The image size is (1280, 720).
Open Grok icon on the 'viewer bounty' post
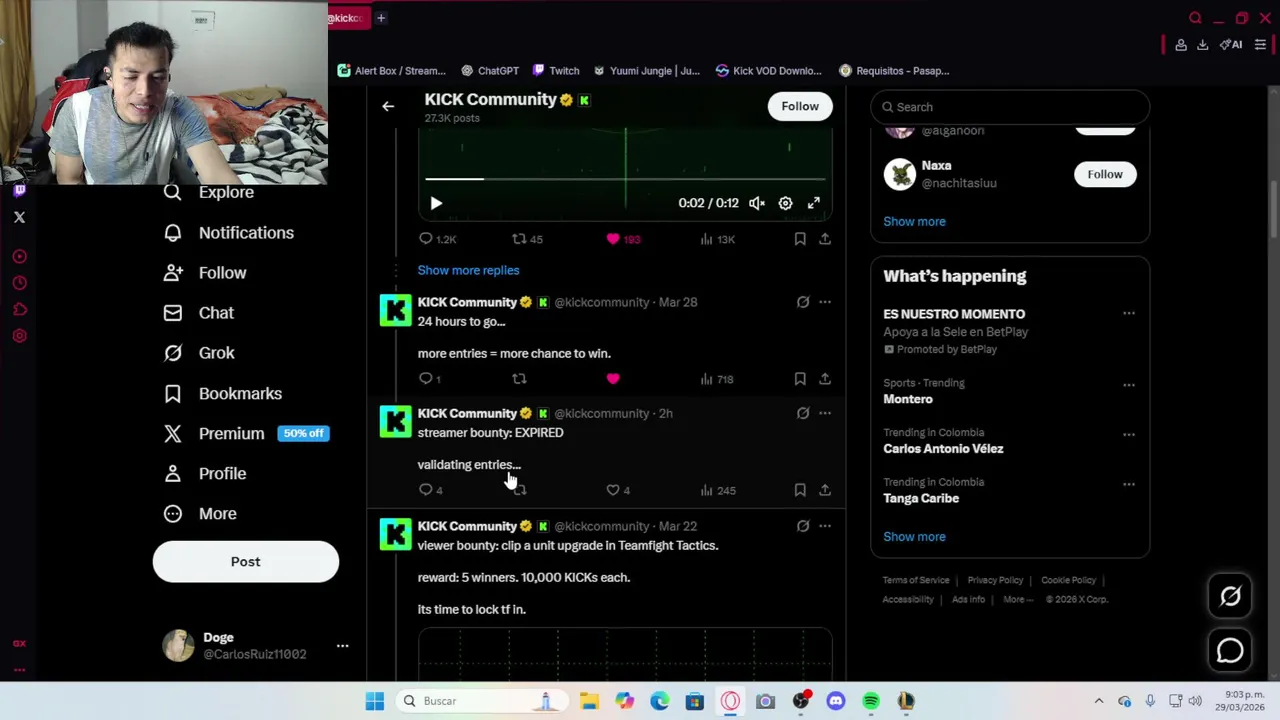coord(803,526)
